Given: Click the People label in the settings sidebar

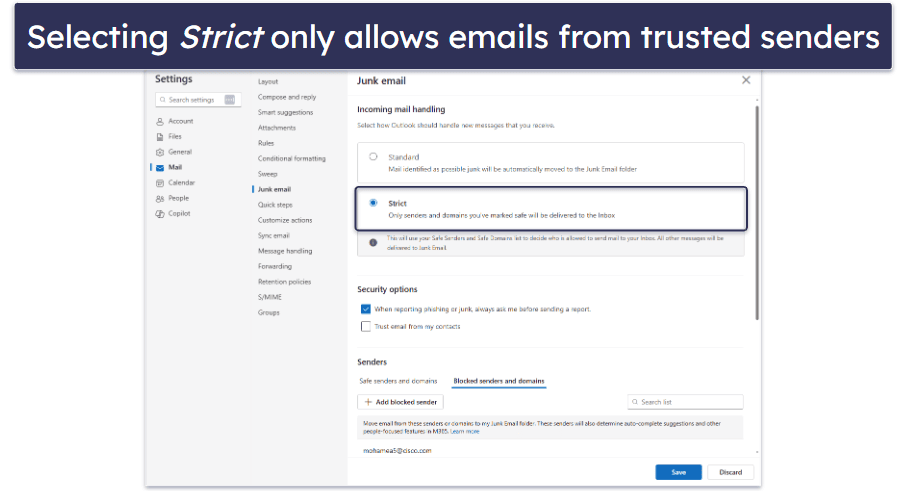Looking at the screenshot, I should [179, 198].
